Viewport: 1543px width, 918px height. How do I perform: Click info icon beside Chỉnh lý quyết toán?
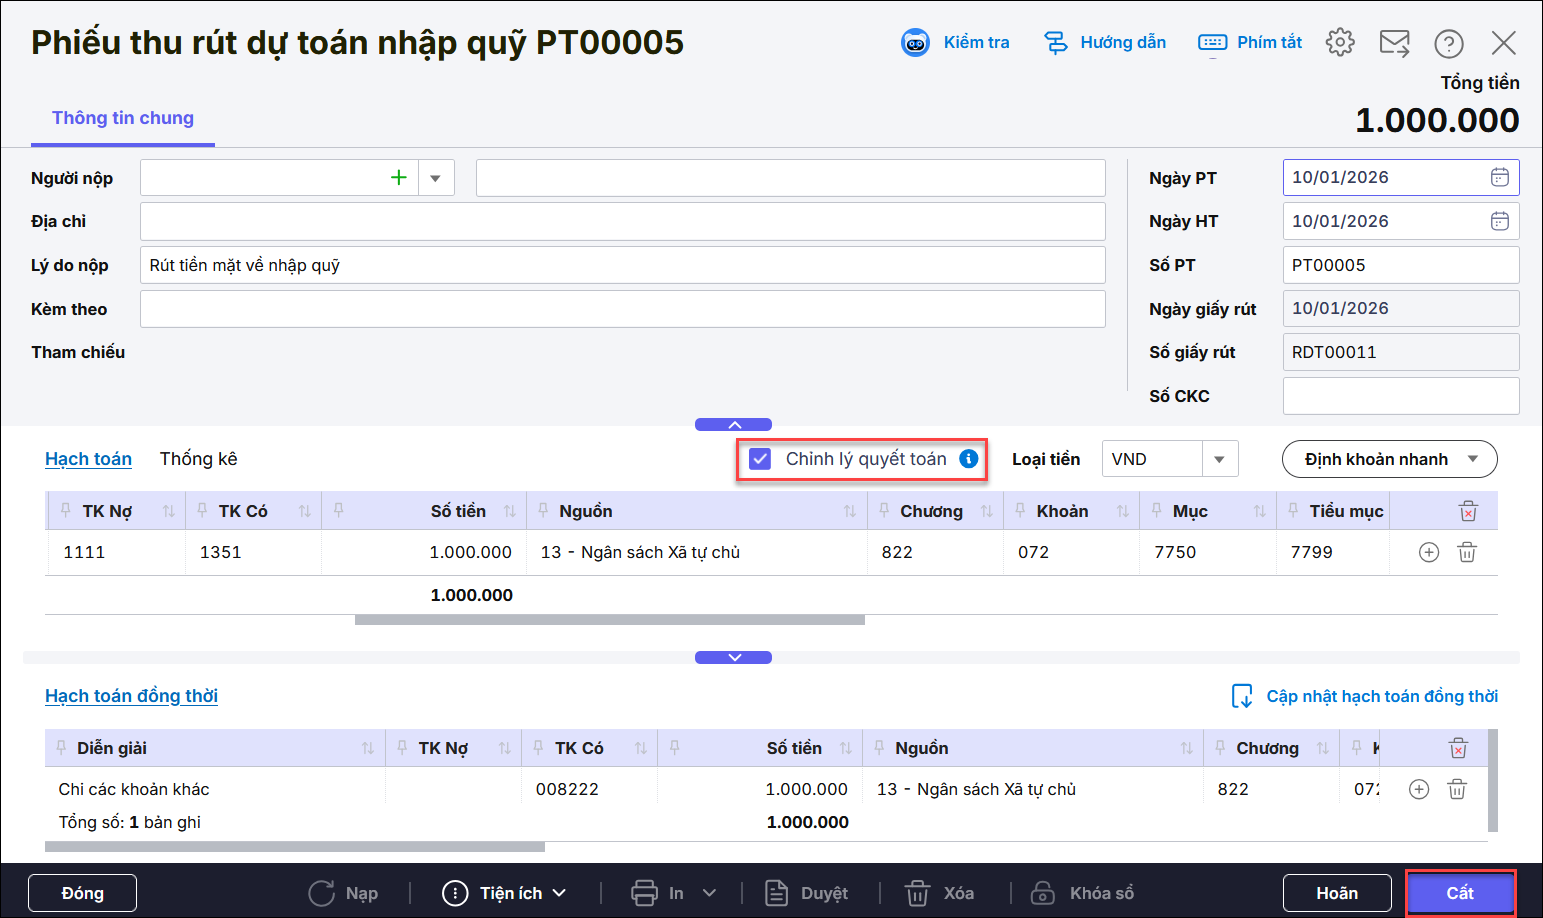tap(968, 458)
